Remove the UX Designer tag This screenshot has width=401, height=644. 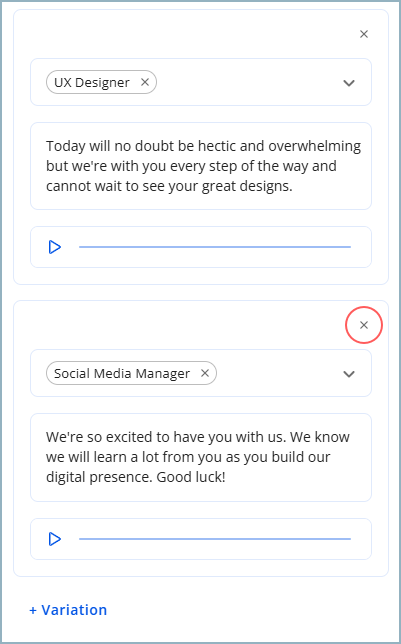[145, 82]
